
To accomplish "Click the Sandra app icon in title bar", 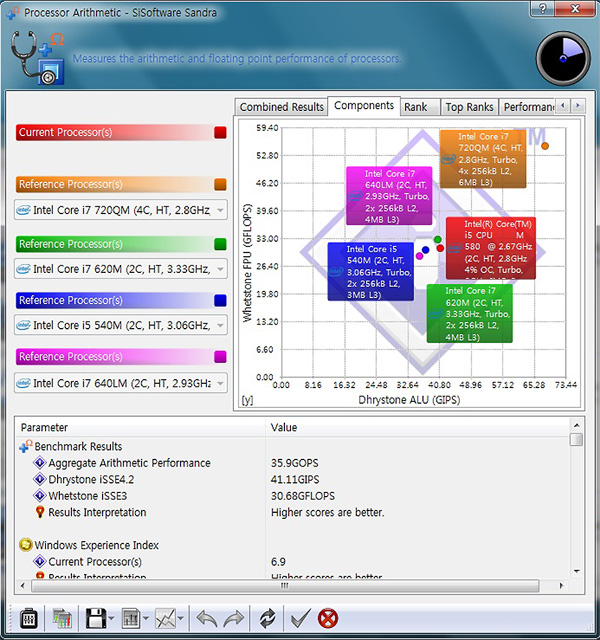I will pyautogui.click(x=12, y=13).
